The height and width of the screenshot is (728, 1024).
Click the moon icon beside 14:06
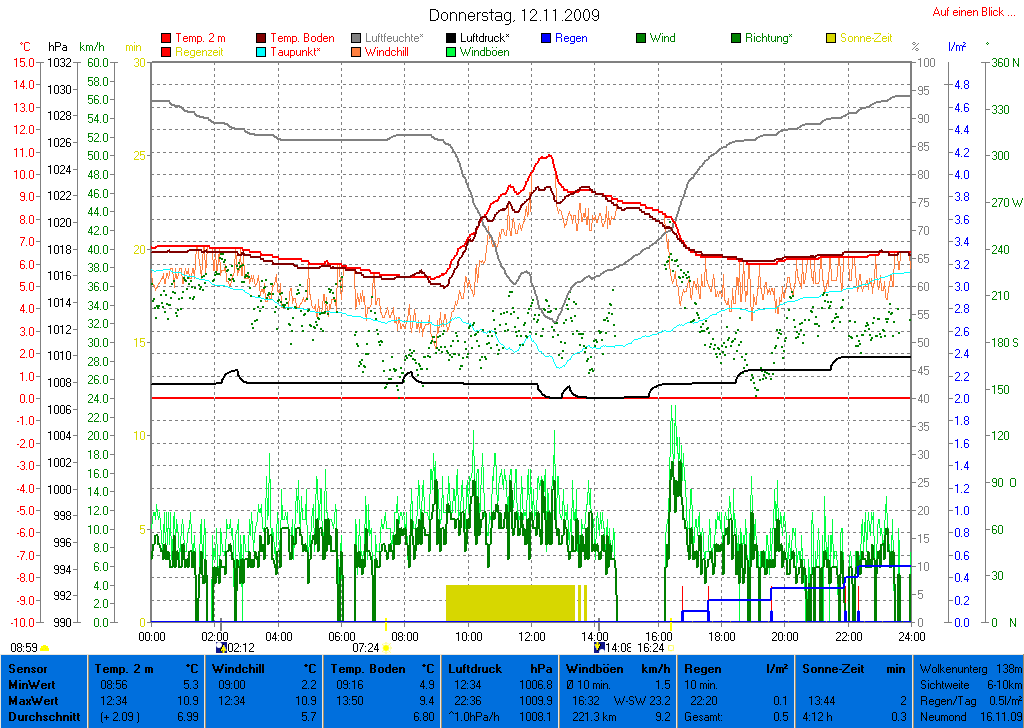click(599, 648)
